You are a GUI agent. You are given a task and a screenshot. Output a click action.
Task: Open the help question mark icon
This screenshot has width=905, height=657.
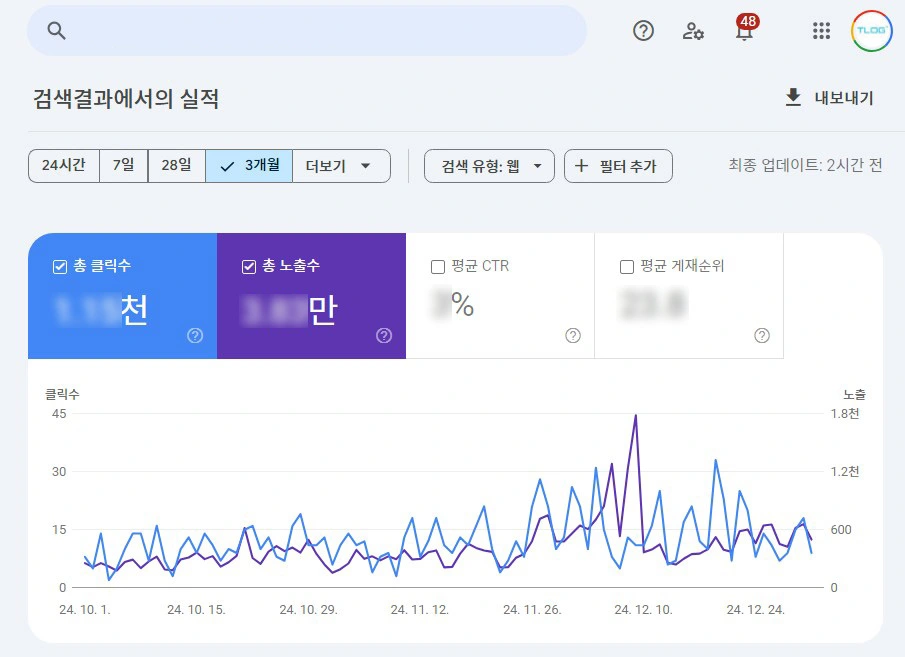(x=644, y=31)
